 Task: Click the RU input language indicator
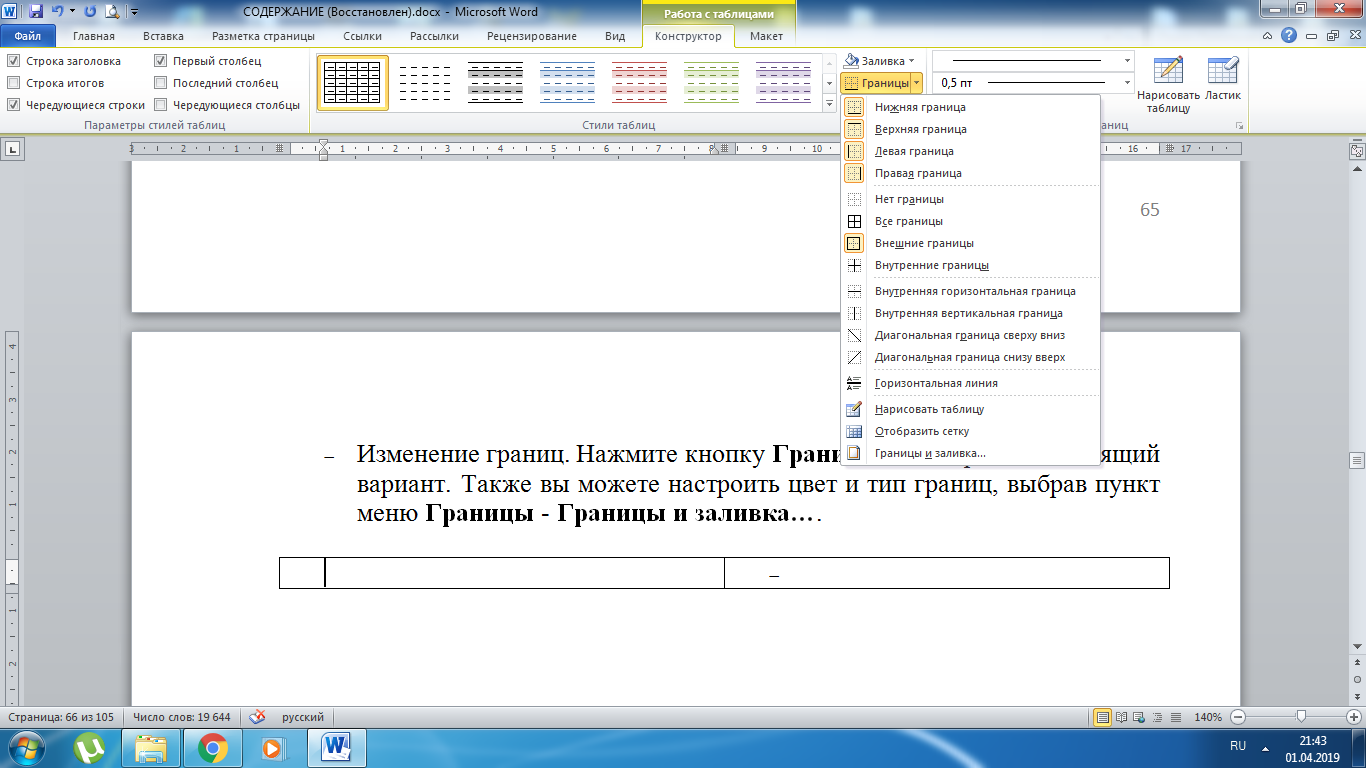coord(1237,746)
